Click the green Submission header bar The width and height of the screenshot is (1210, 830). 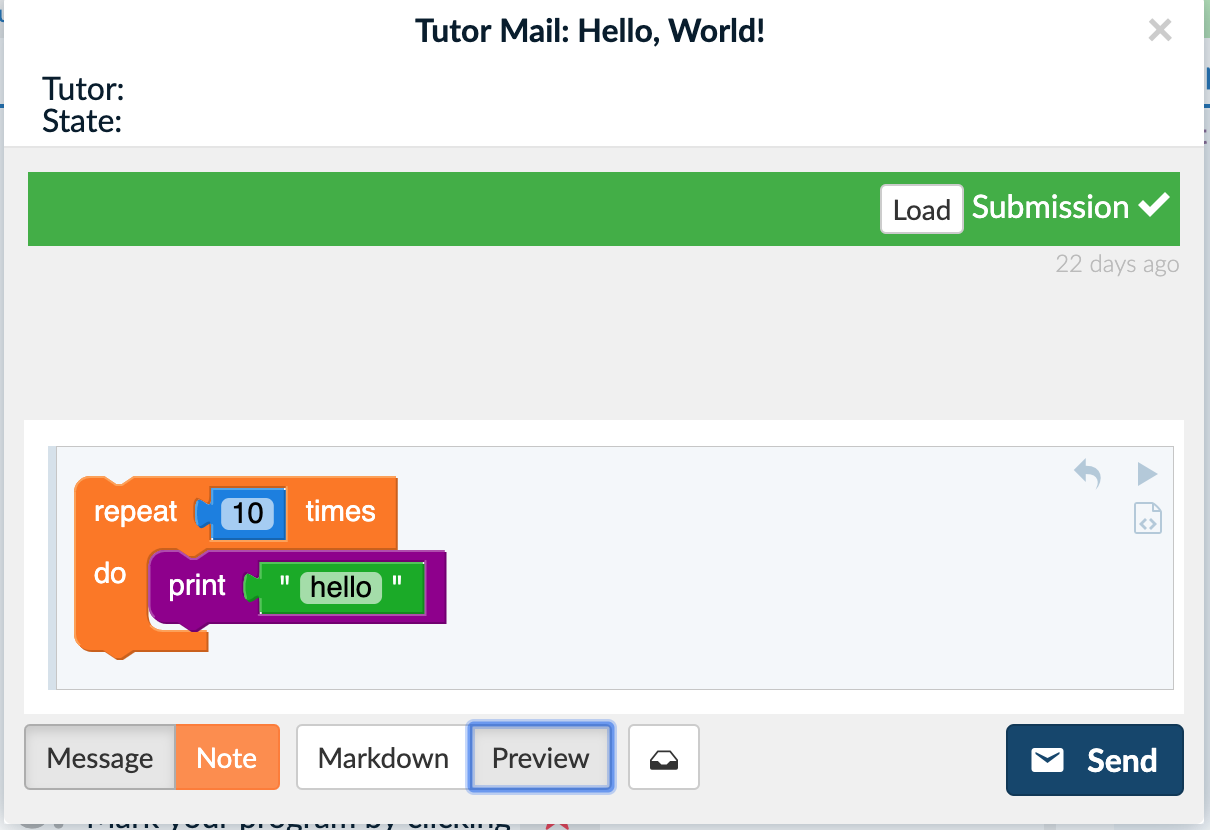pyautogui.click(x=450, y=209)
